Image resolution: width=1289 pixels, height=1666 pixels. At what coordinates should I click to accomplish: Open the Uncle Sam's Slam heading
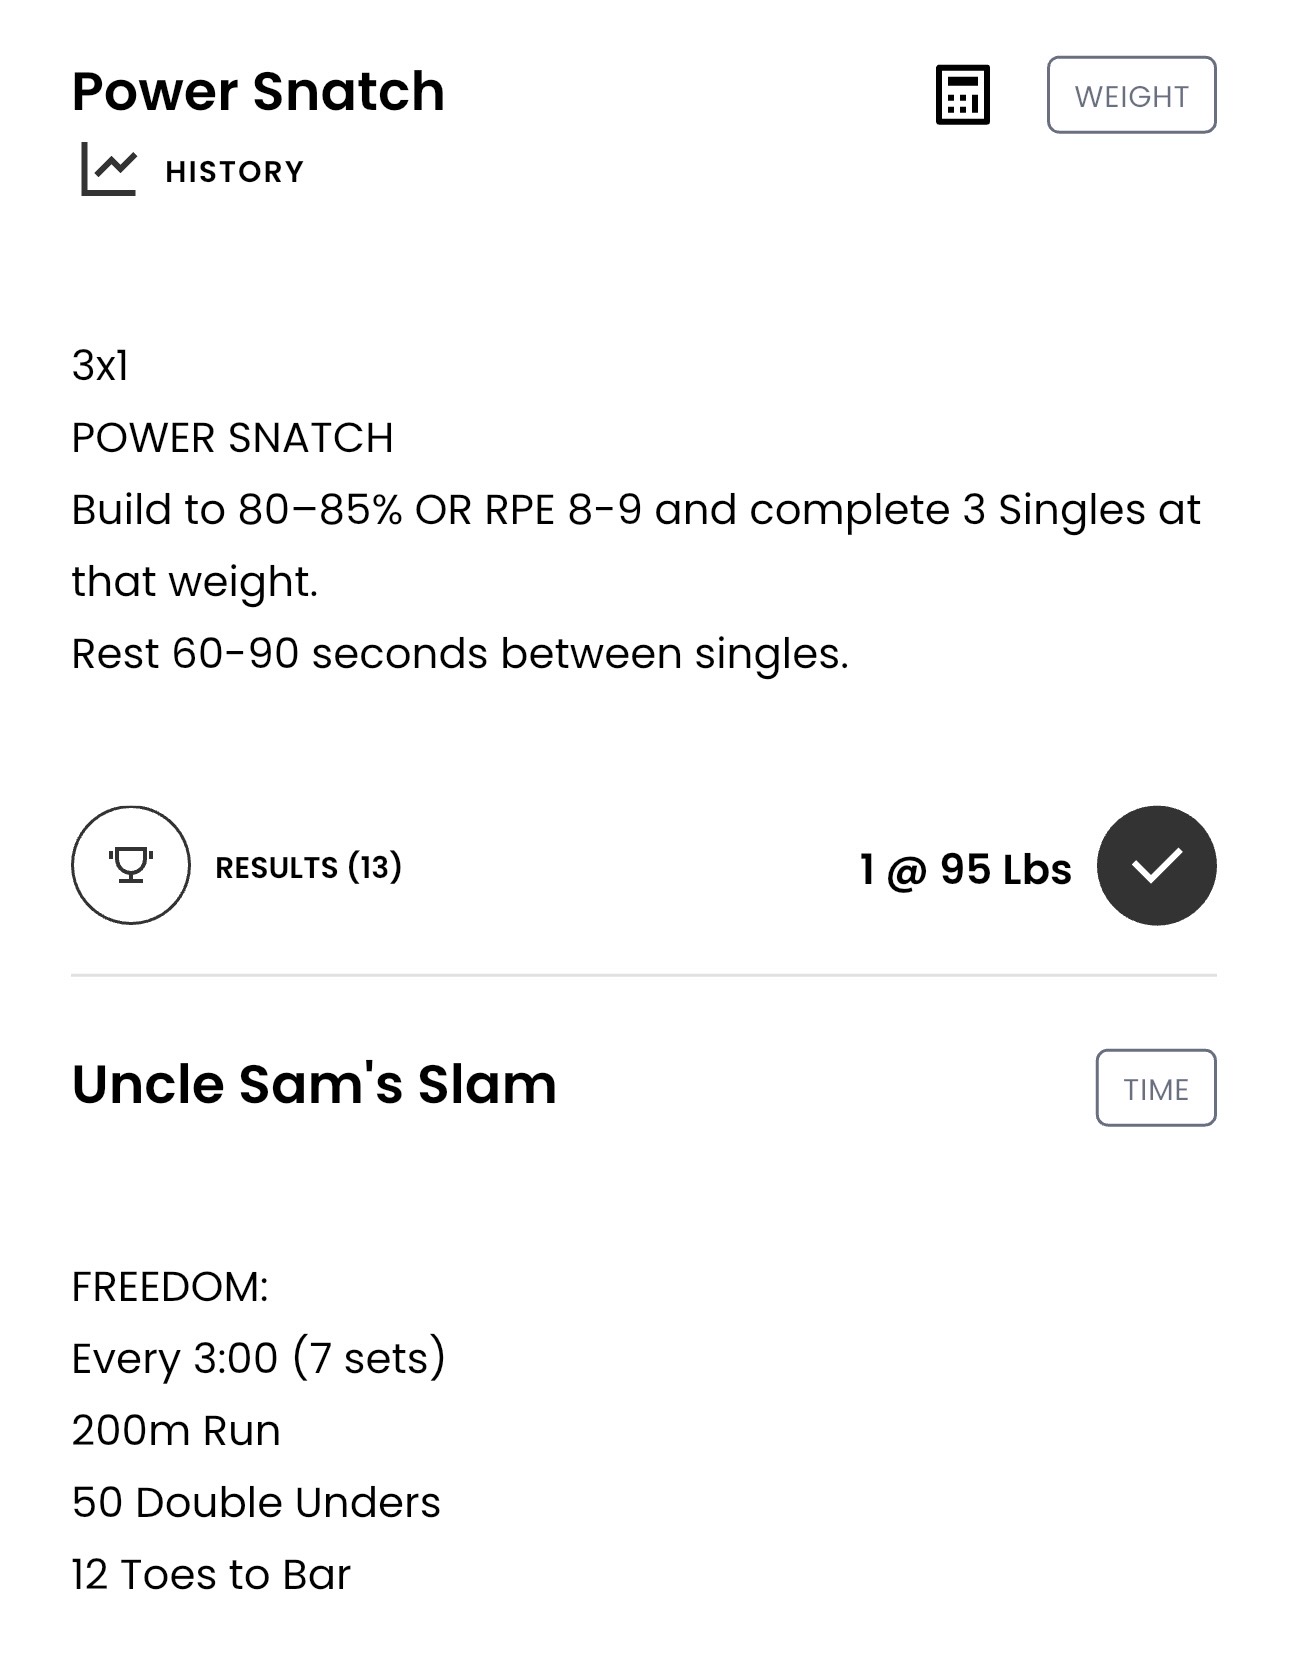click(x=314, y=1084)
